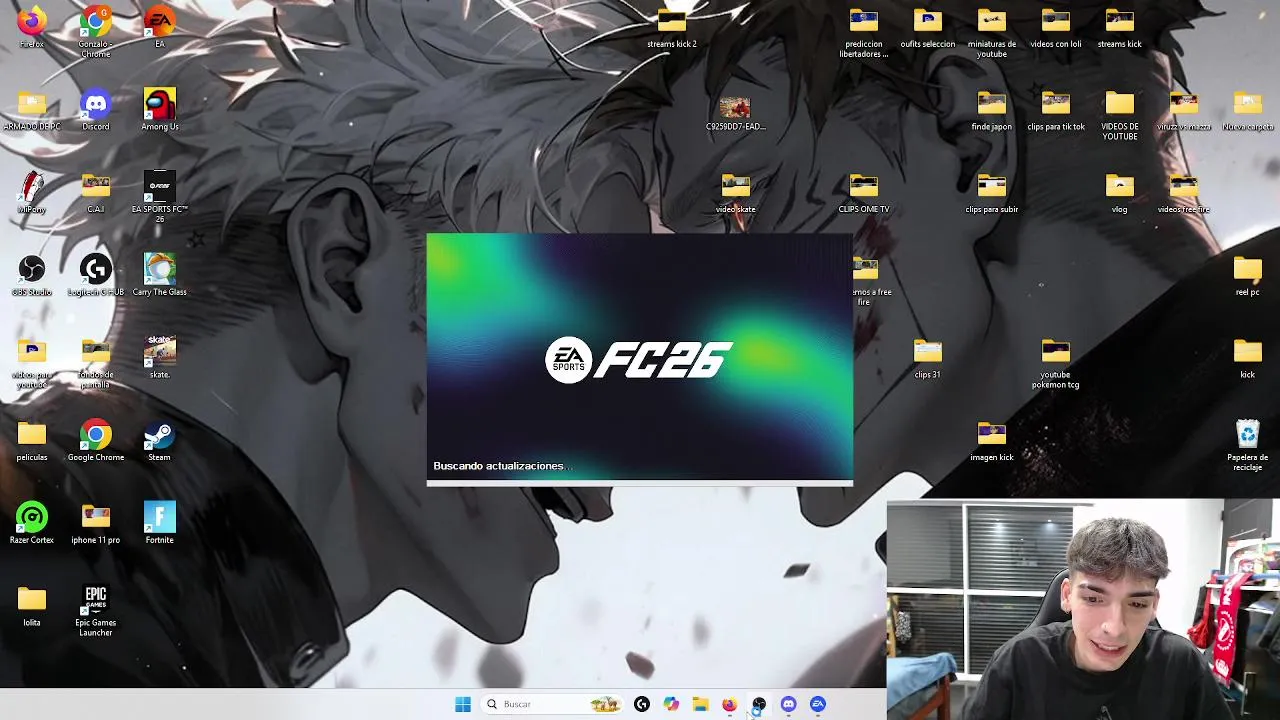Viewport: 1280px width, 720px height.
Task: Select the lolita folder
Action: click(32, 607)
